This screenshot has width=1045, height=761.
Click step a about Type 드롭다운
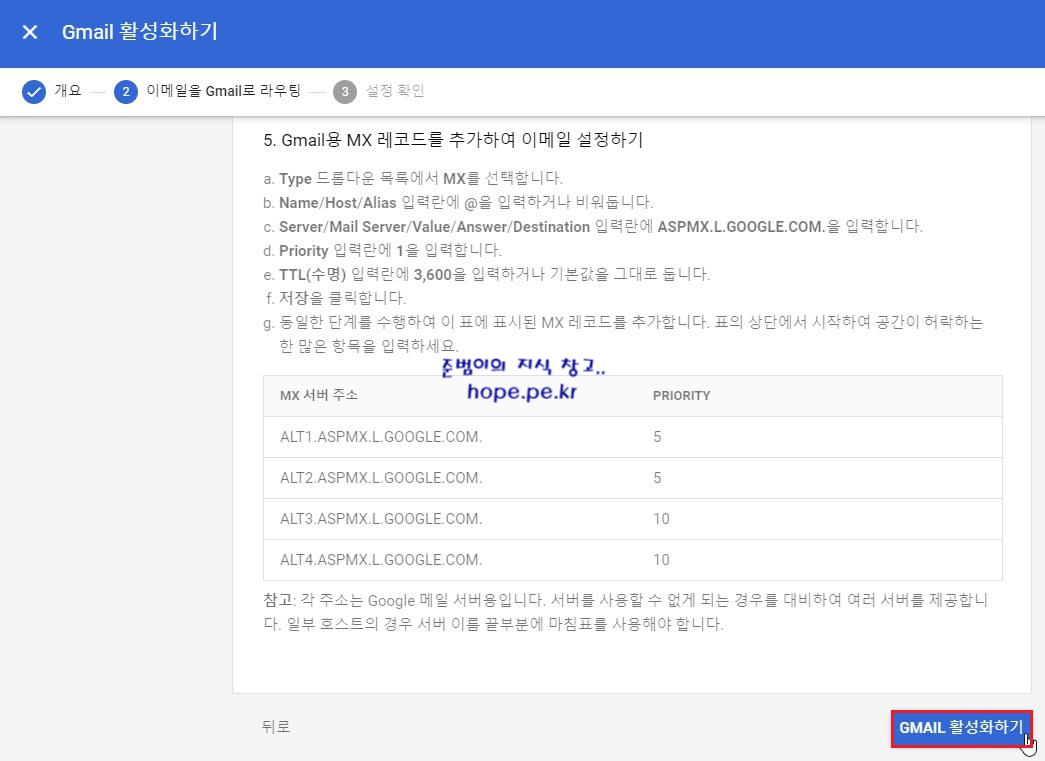413,179
